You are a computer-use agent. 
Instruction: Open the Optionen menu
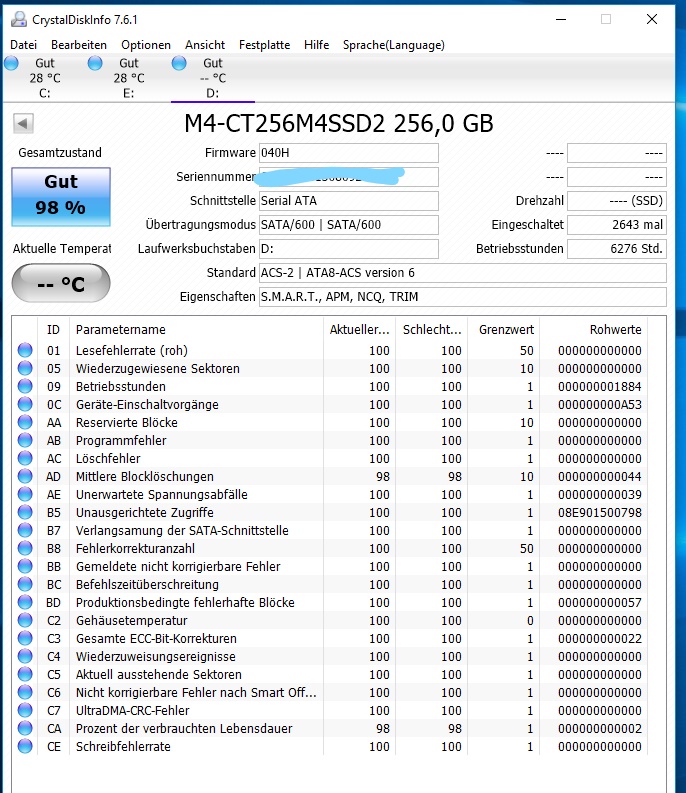click(146, 45)
